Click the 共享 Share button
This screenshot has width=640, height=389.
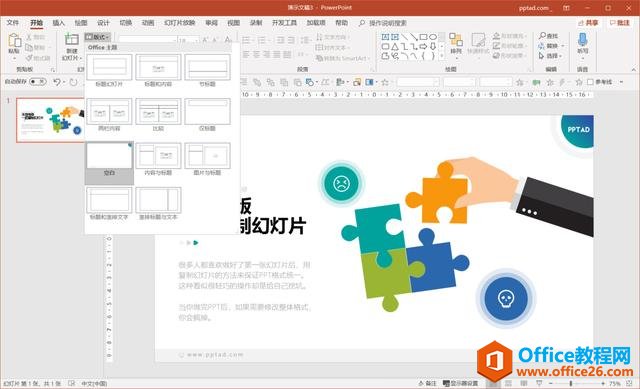click(x=589, y=23)
